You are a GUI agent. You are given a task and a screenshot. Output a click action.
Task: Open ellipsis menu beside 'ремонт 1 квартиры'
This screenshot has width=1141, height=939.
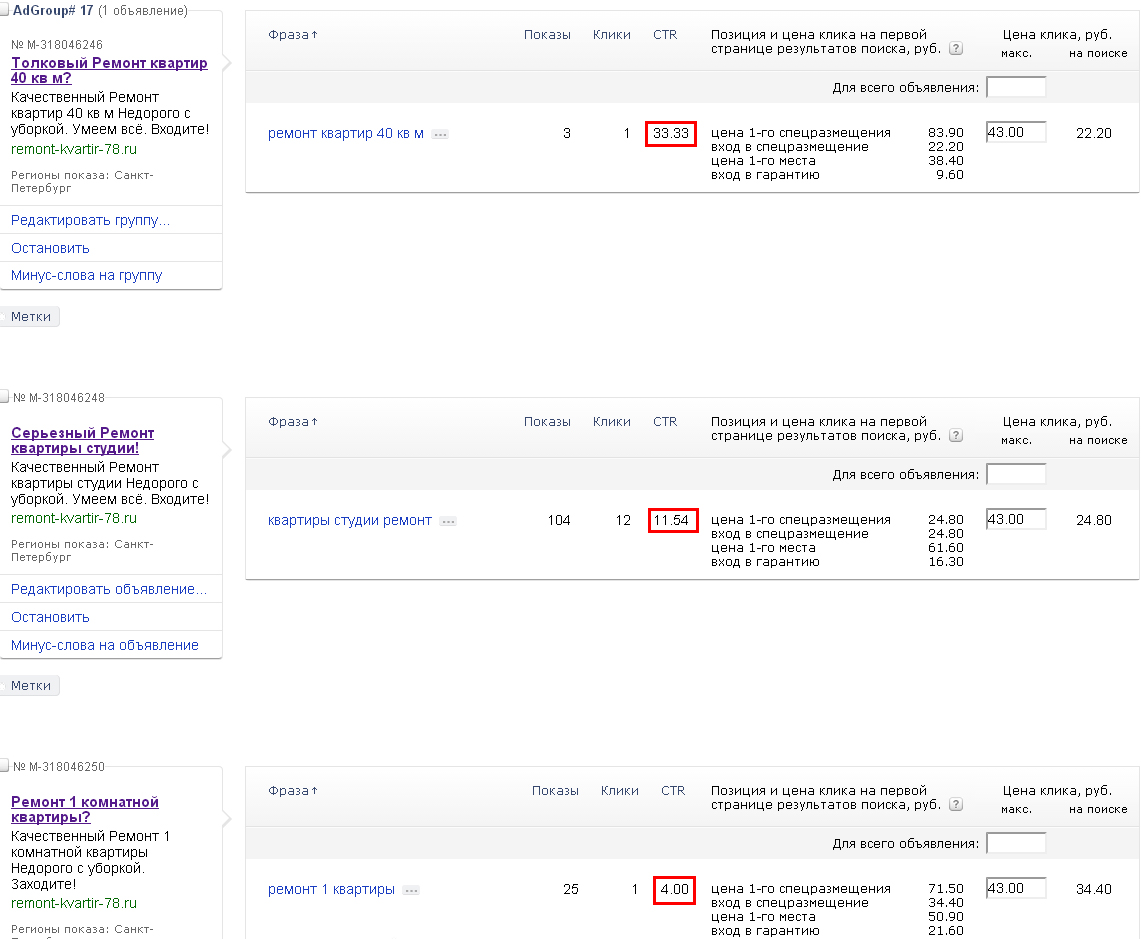411,890
